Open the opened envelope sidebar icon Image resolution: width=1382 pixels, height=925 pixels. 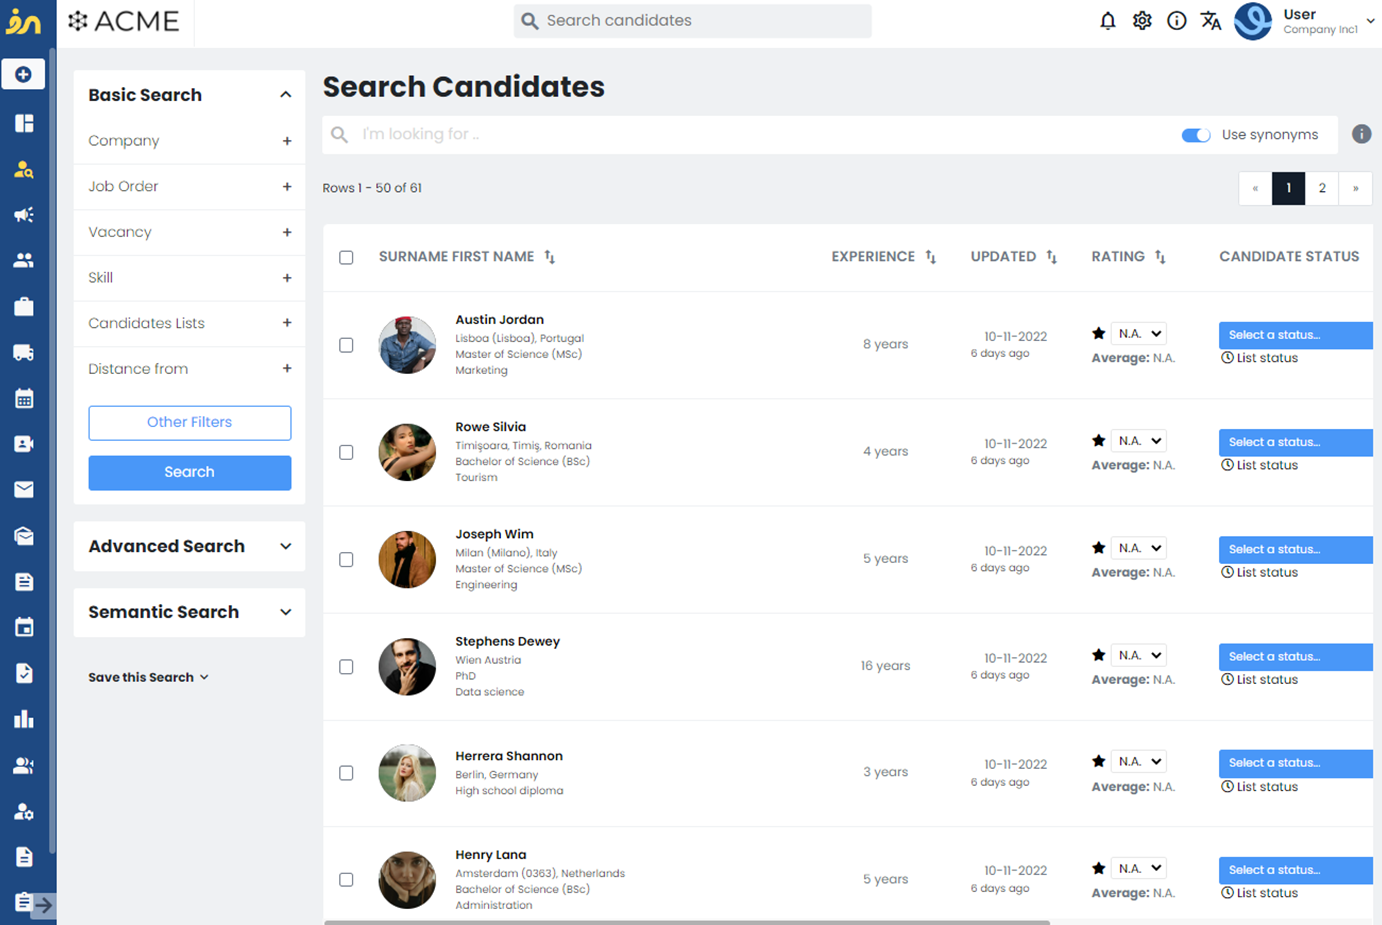click(24, 536)
